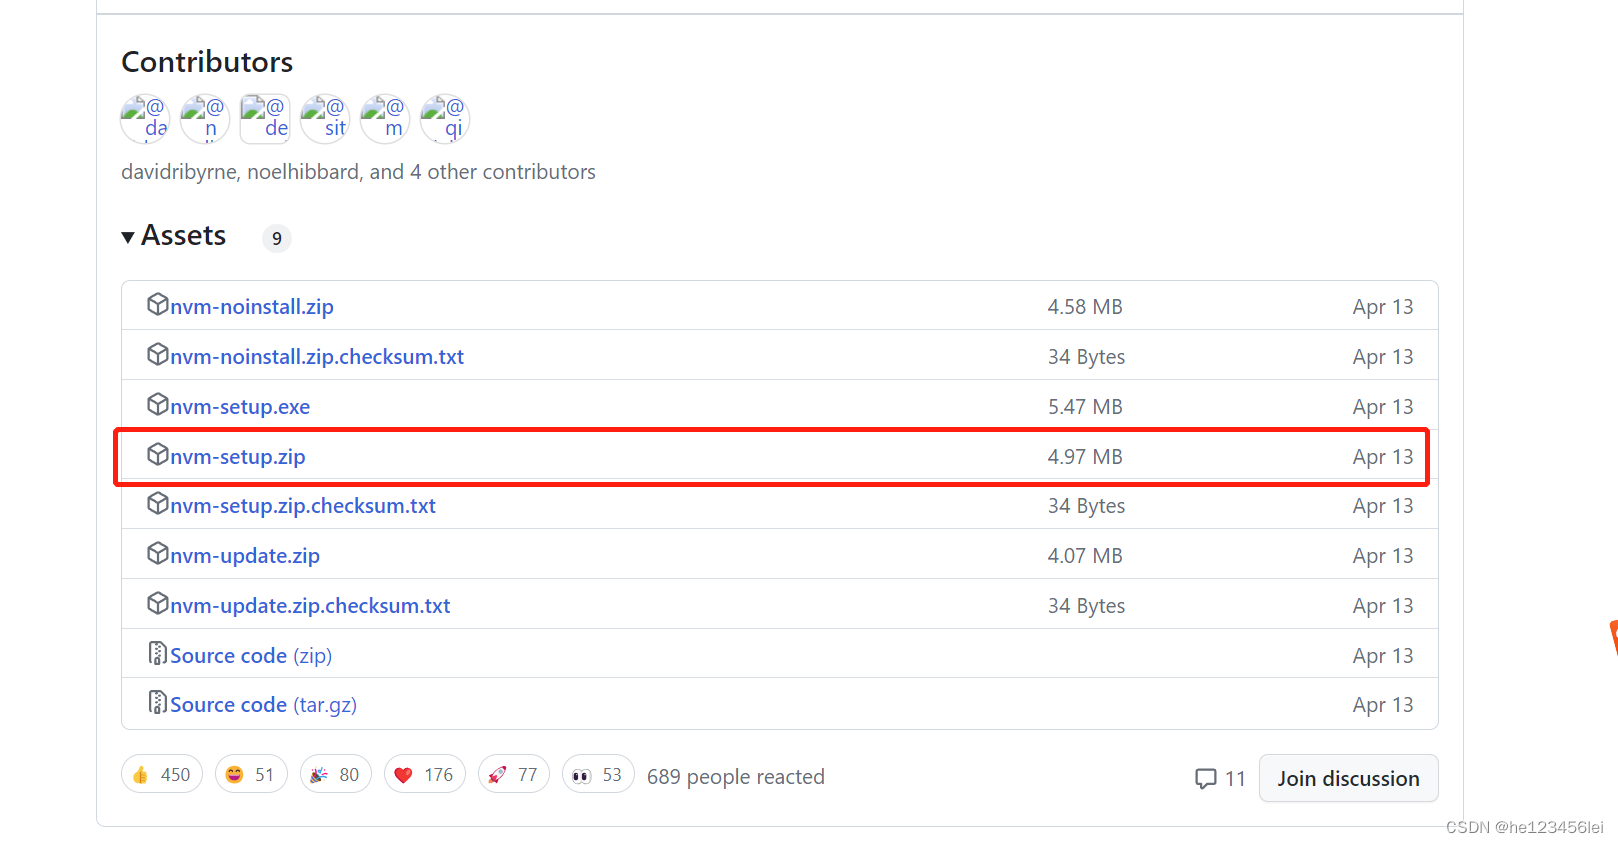Open the first contributor avatar 'da'
Viewport: 1618px width, 843px height.
click(145, 119)
